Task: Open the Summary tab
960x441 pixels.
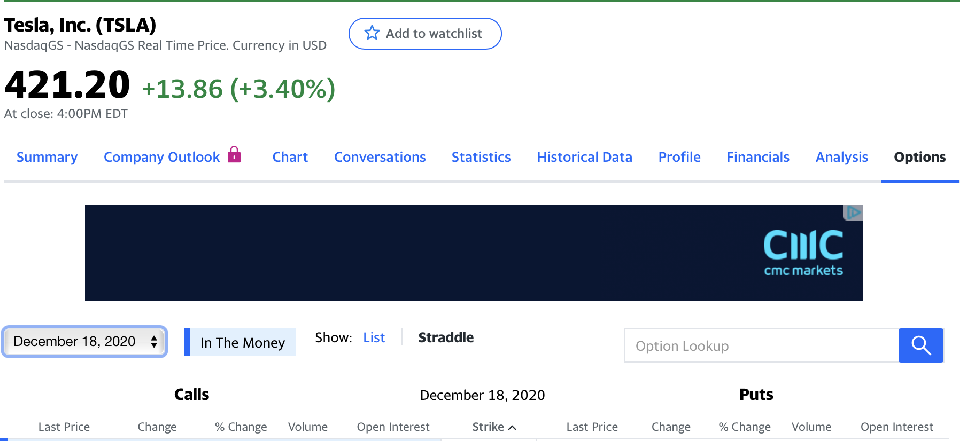Action: click(x=47, y=157)
